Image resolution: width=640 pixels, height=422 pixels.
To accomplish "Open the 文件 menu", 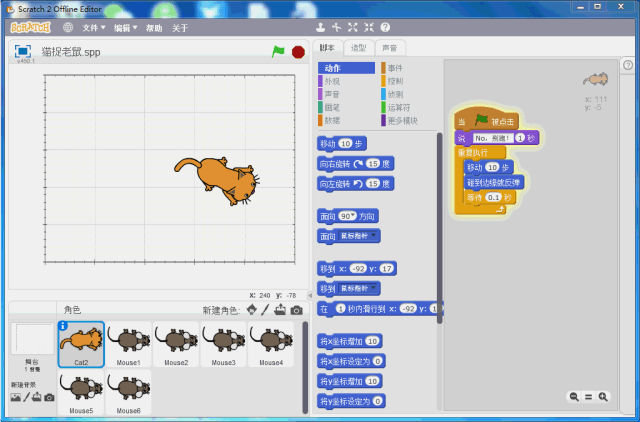I will point(93,28).
